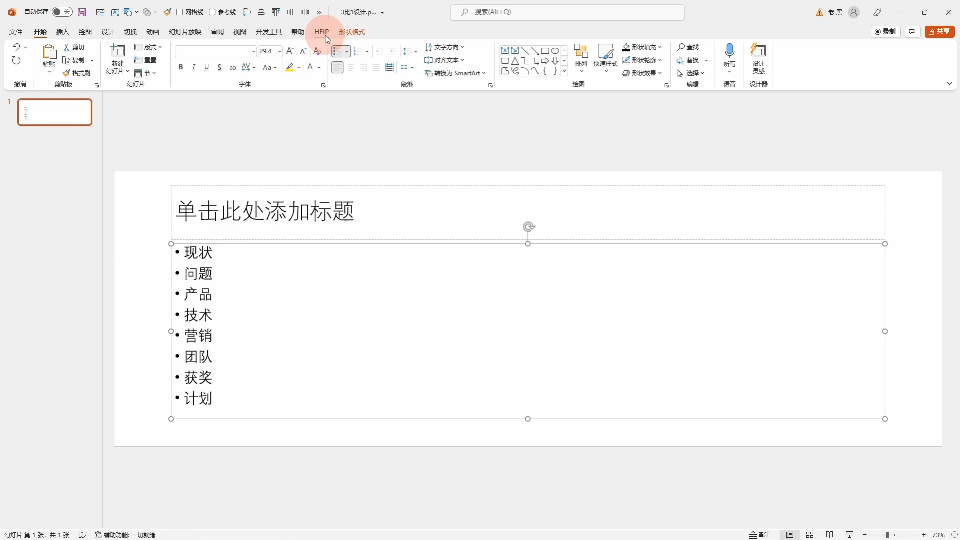Click the Slide Sorter view icon

(809, 534)
